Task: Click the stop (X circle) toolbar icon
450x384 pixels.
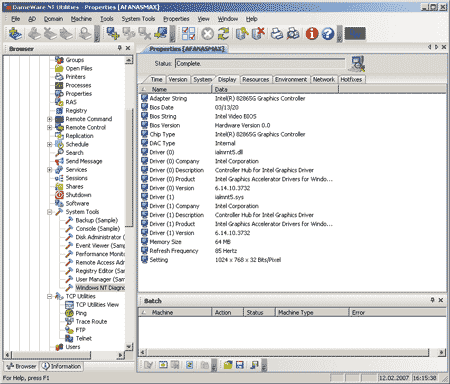Action: [207, 34]
